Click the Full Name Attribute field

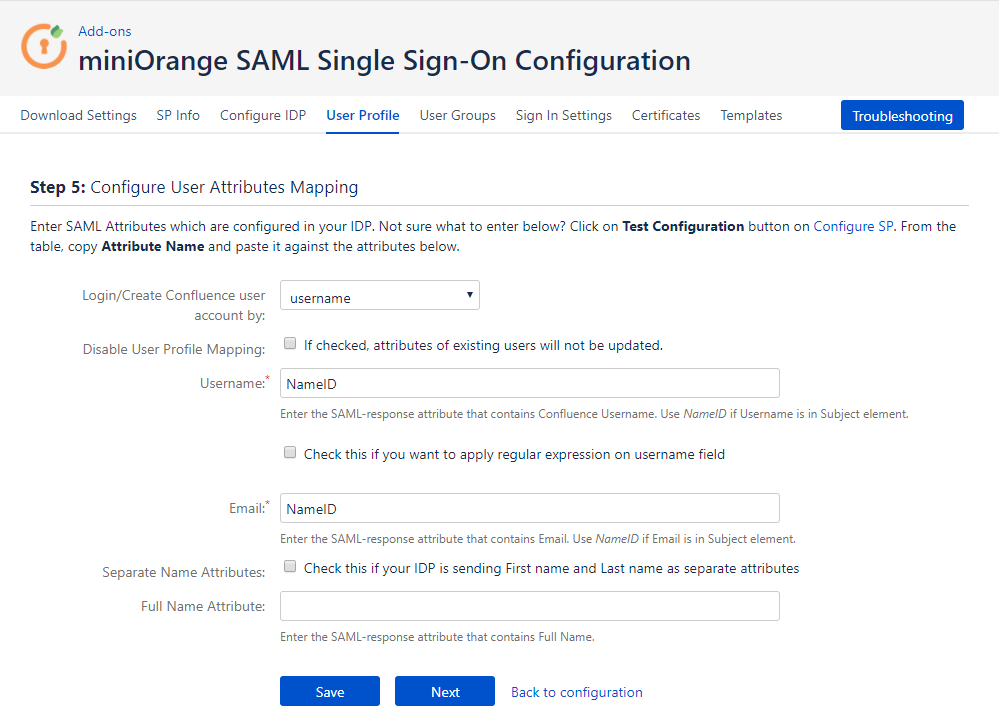[529, 606]
